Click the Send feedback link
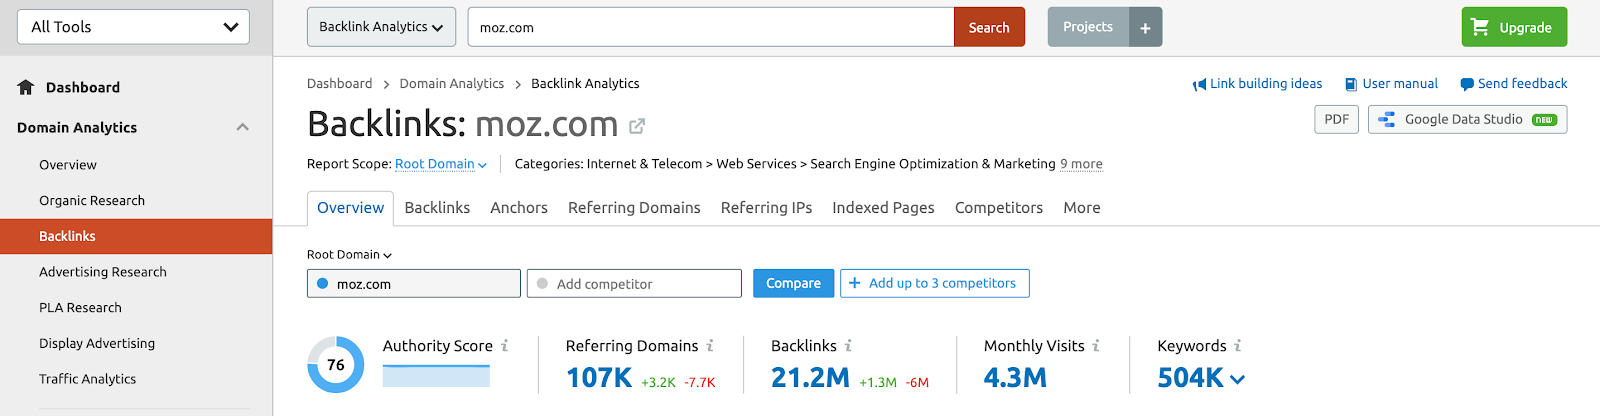 1522,84
